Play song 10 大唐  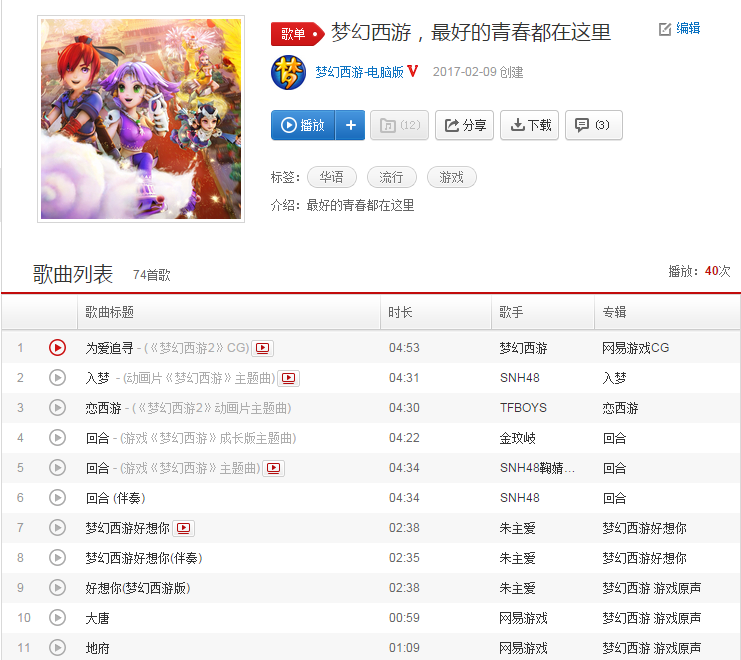[57, 618]
